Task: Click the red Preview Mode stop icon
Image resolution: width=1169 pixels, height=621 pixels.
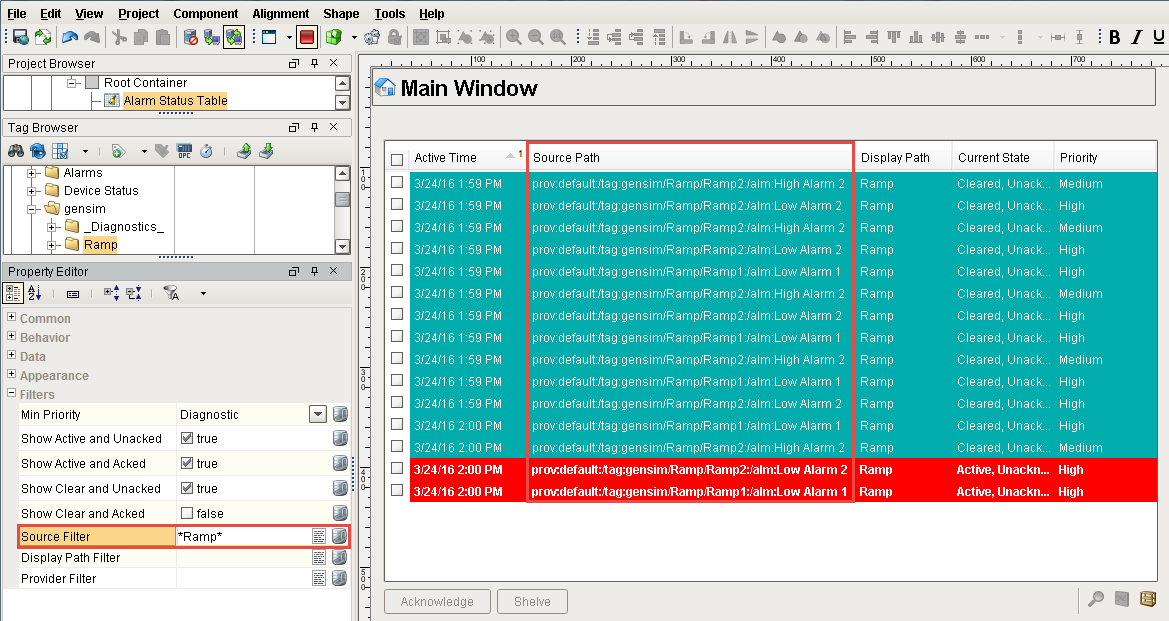Action: 307,37
